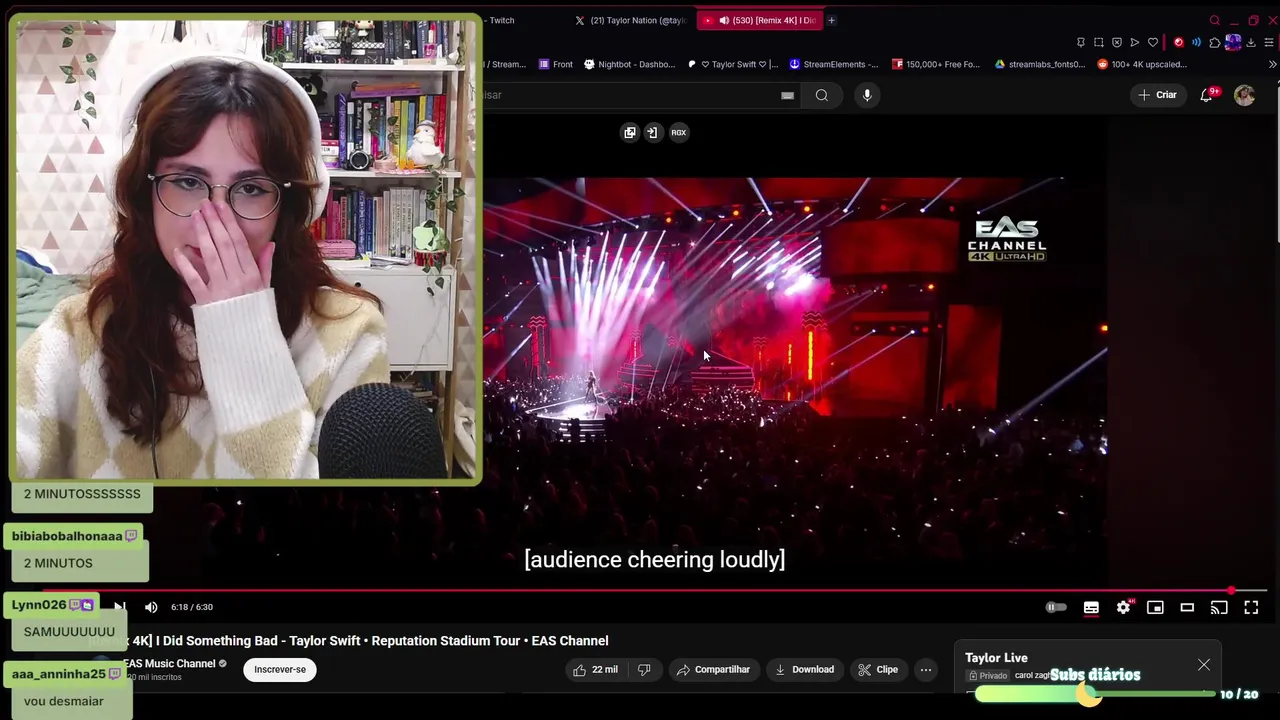Enable the miniplayer mode
Viewport: 1280px width, 720px height.
(x=1155, y=607)
